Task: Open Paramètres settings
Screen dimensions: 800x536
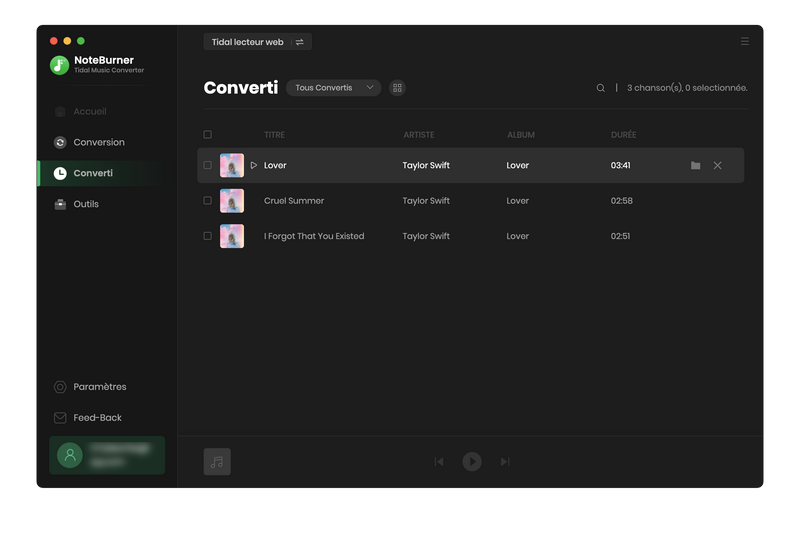Action: coord(90,387)
